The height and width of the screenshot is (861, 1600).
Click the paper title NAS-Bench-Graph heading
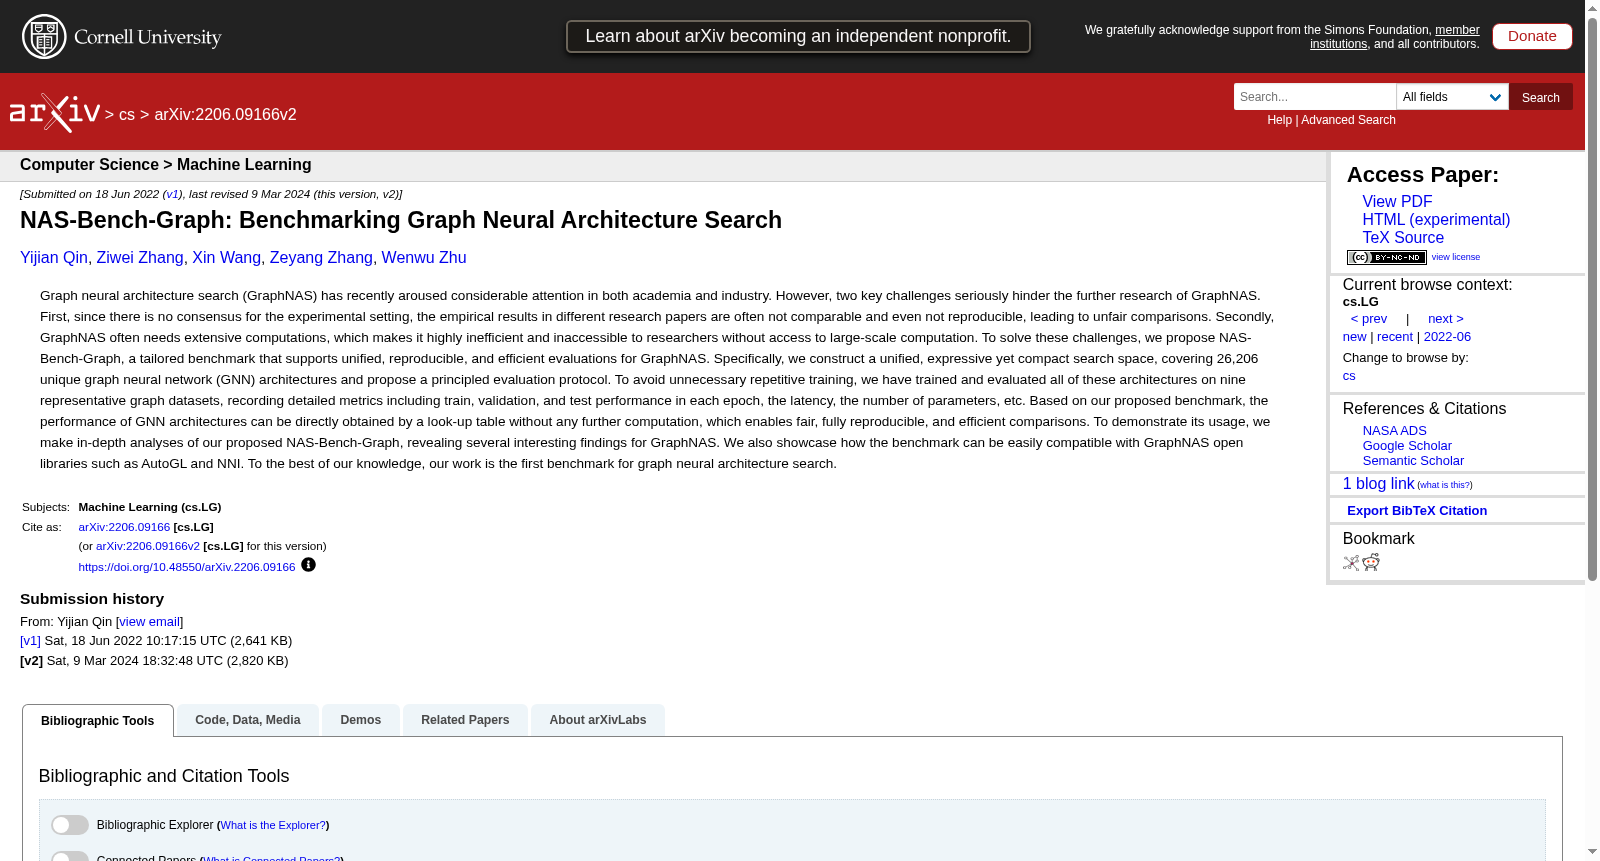coord(401,220)
